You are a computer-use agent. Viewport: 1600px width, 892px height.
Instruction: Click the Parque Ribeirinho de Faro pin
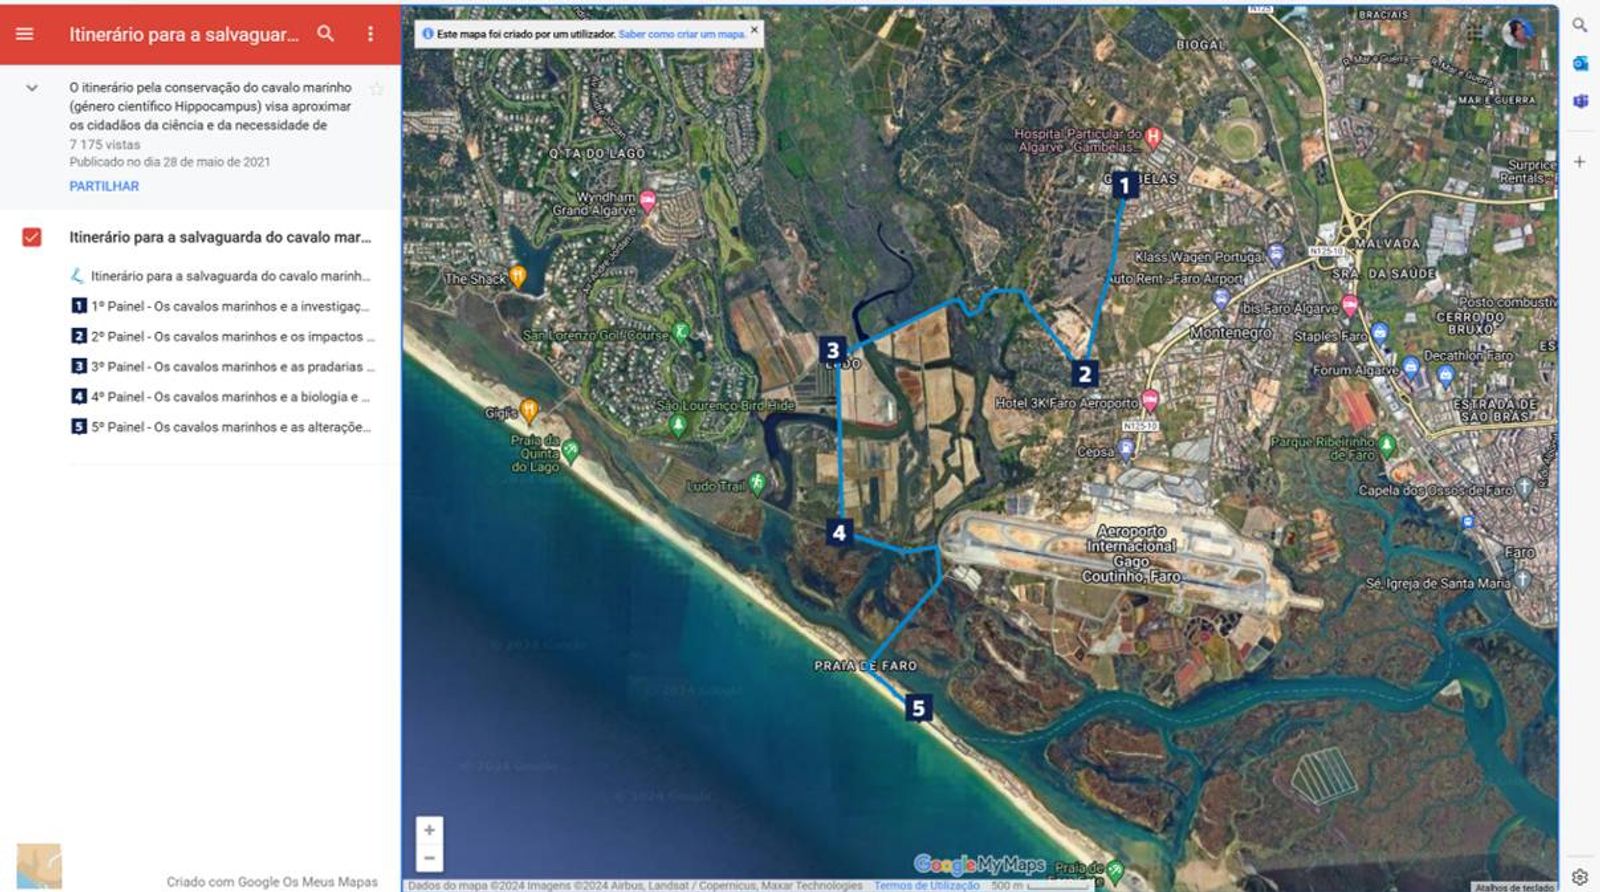click(1387, 445)
